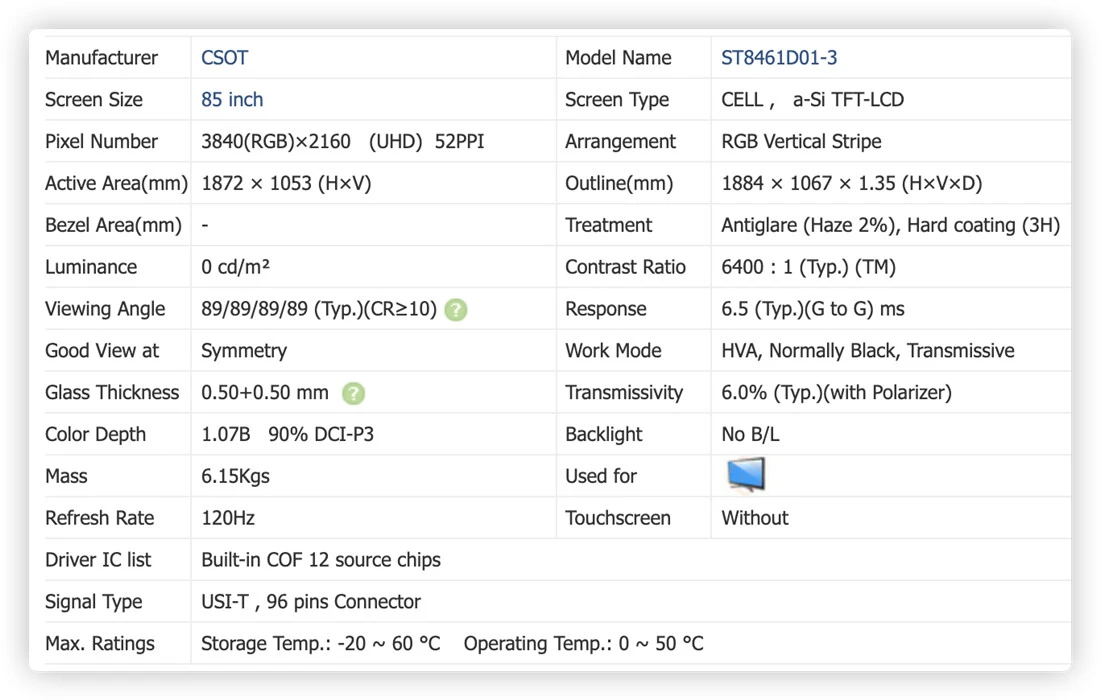Viewport: 1100px width, 700px height.
Task: Select the Outline(mm) label
Action: (x=619, y=184)
